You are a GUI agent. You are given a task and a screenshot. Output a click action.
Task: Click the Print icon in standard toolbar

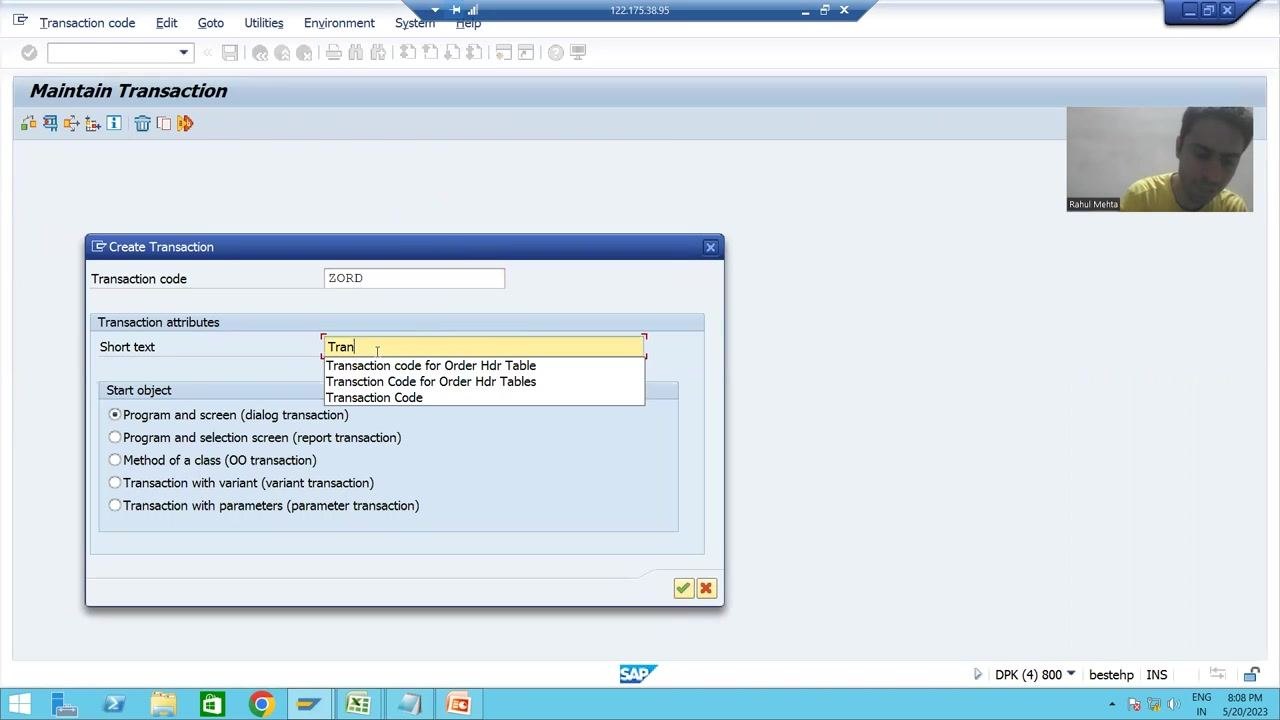click(x=334, y=52)
